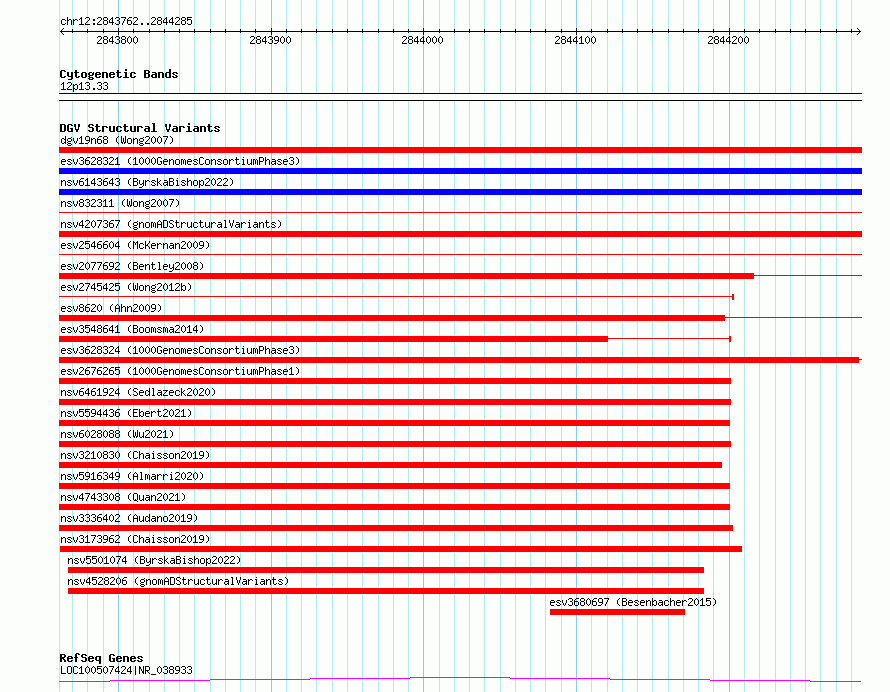The image size is (890, 692).
Task: Open nsv5916349 (Almarri2020) label
Action: (x=132, y=476)
